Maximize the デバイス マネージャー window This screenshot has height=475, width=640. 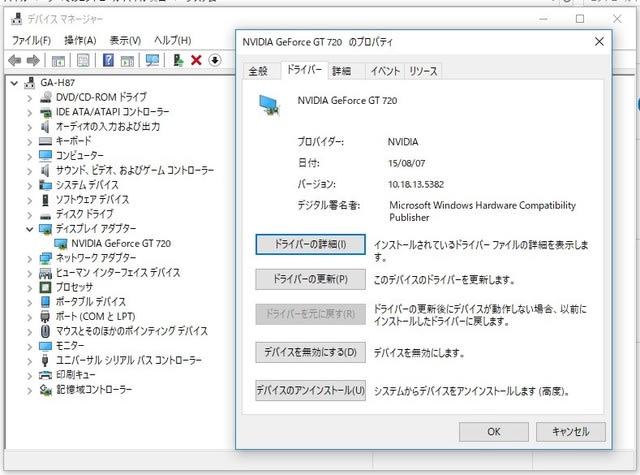tap(580, 19)
